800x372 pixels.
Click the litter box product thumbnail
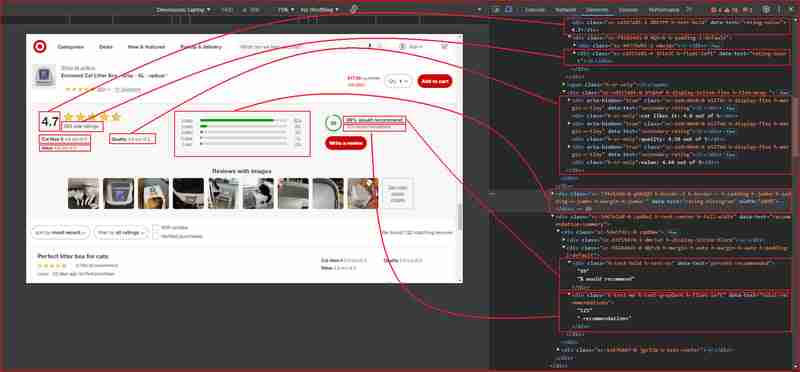tap(44, 76)
